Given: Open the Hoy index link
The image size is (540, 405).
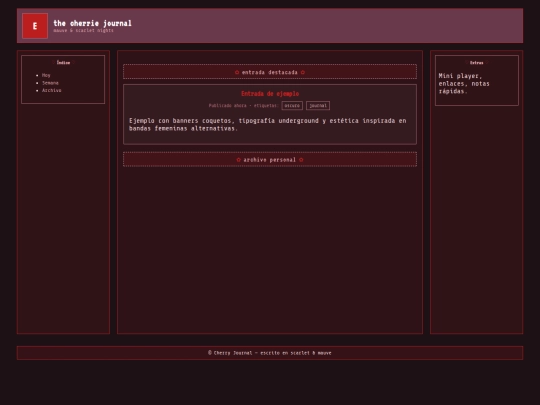Looking at the screenshot, I should click(46, 75).
